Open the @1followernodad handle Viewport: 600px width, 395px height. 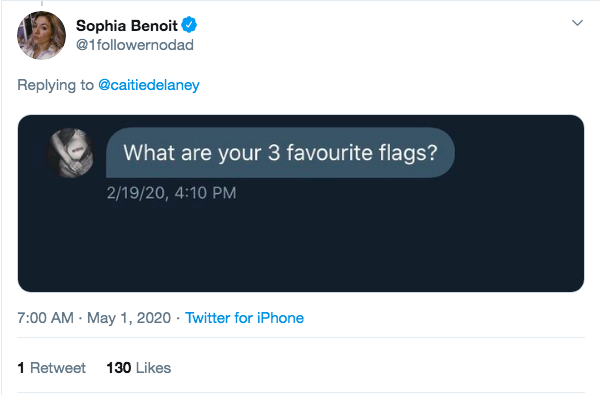pos(135,45)
